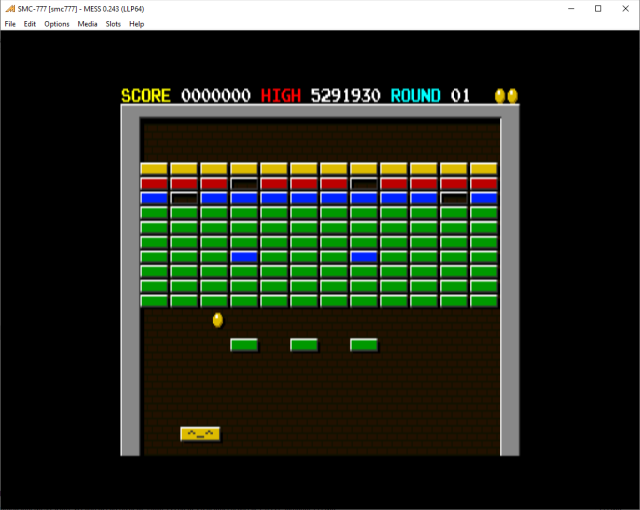
Task: Click the high score 5291930
Action: pyautogui.click(x=345, y=96)
